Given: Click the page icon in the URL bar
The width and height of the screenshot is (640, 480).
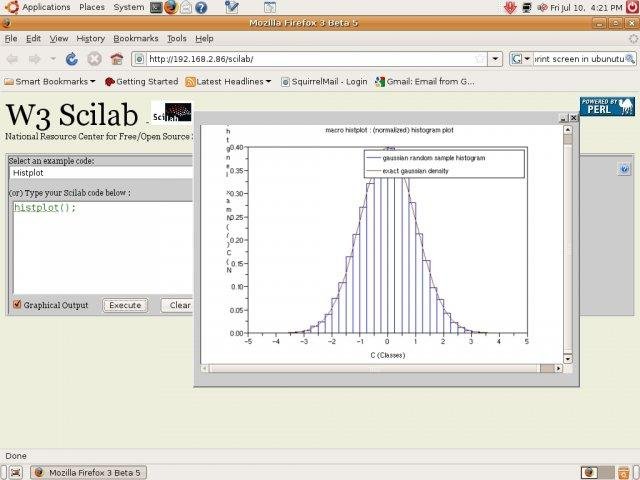Looking at the screenshot, I should point(140,59).
